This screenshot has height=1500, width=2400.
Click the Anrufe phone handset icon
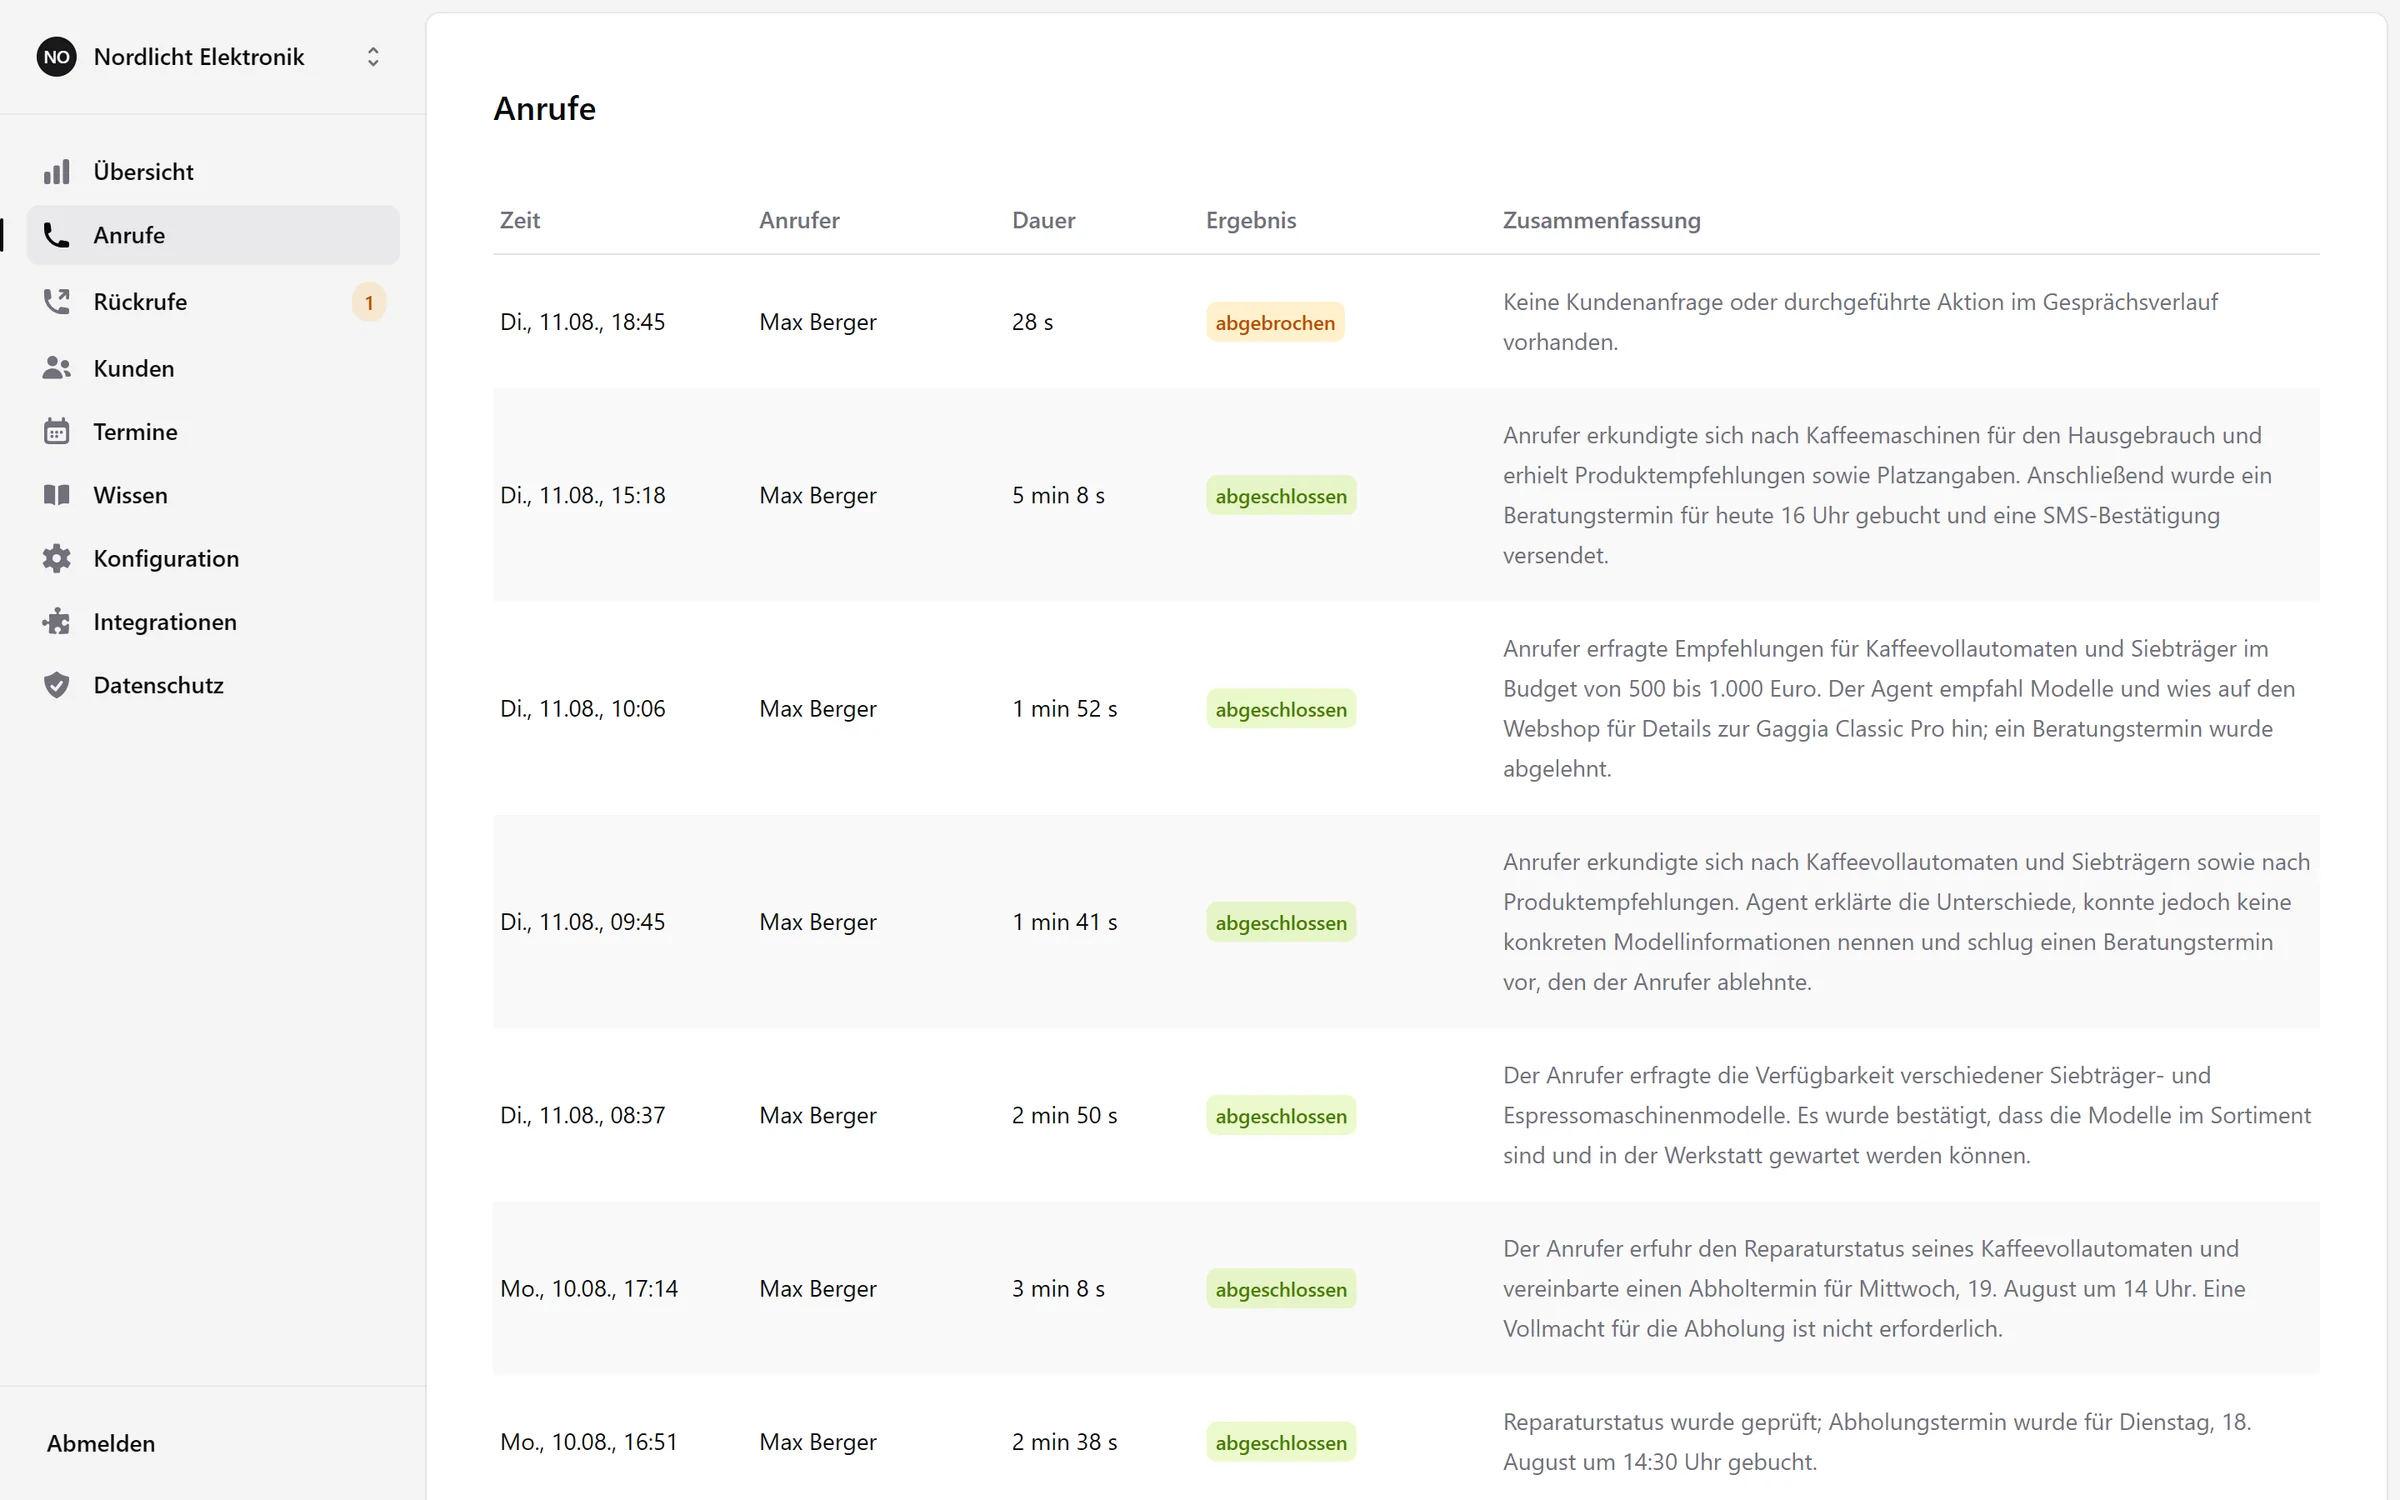click(57, 235)
